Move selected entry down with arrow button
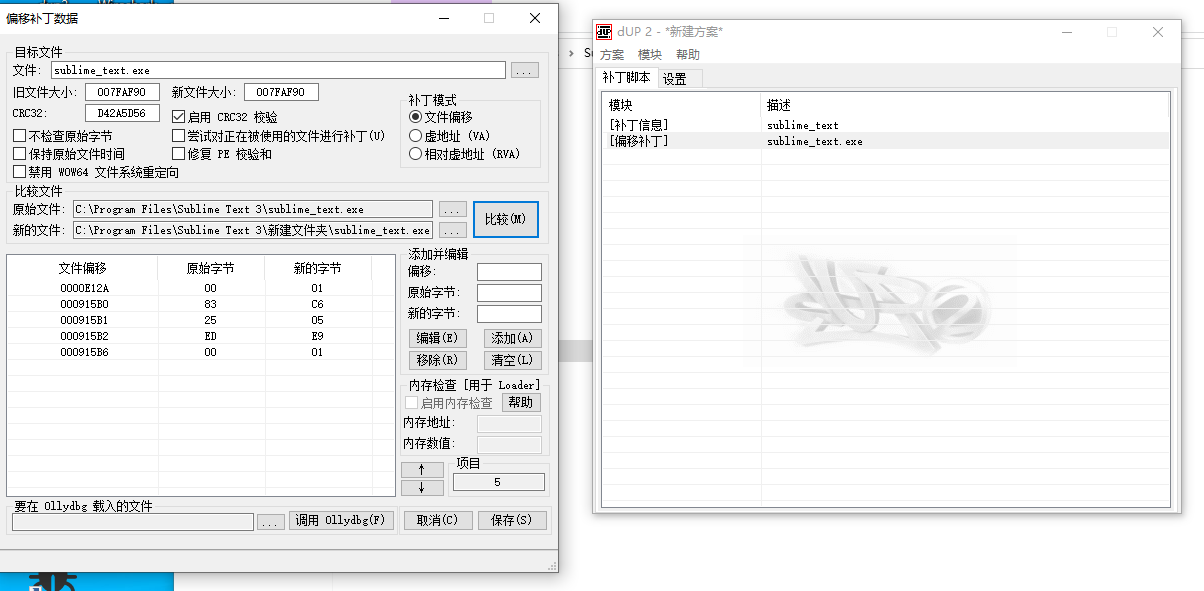The width and height of the screenshot is (1204, 591). [422, 488]
